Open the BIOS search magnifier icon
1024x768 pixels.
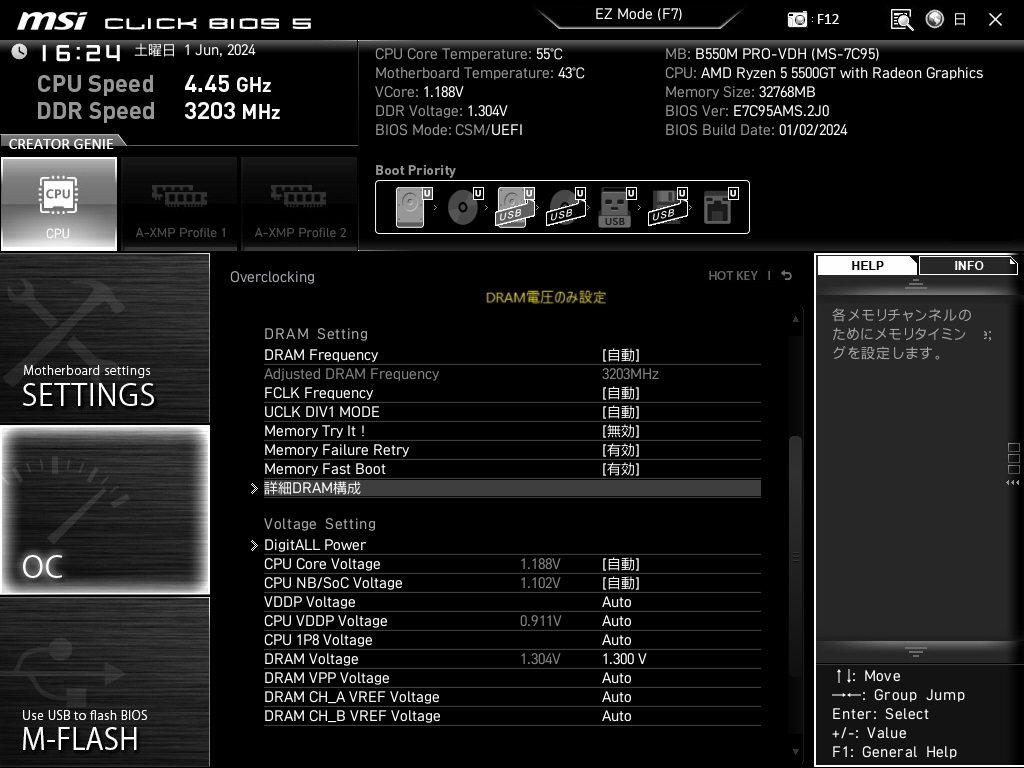tap(902, 19)
